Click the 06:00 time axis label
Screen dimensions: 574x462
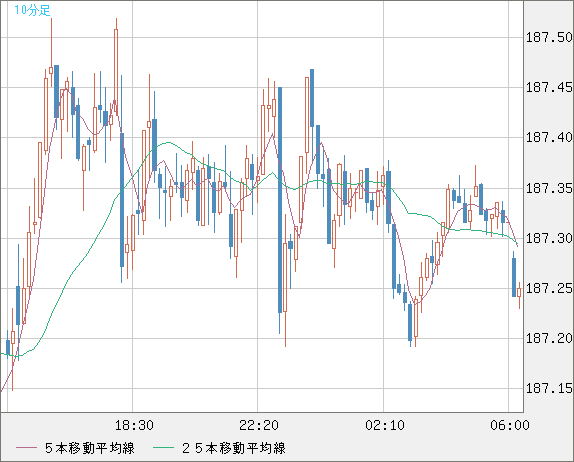pos(510,425)
